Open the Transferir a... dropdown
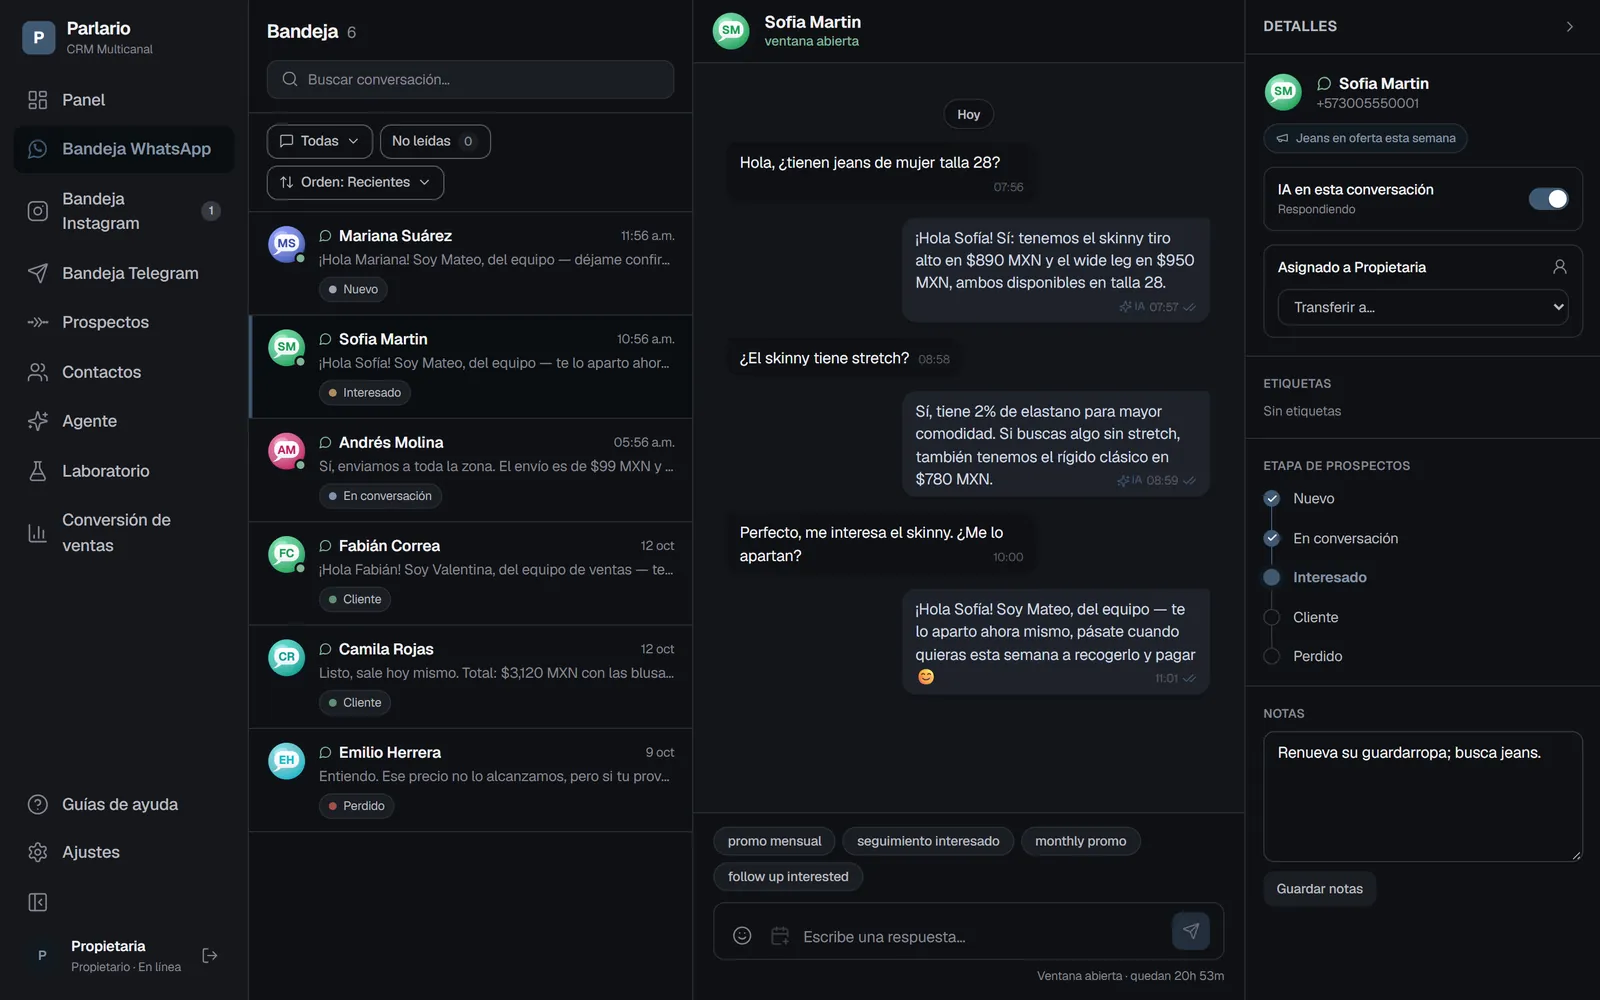This screenshot has width=1600, height=1000. pyautogui.click(x=1423, y=307)
